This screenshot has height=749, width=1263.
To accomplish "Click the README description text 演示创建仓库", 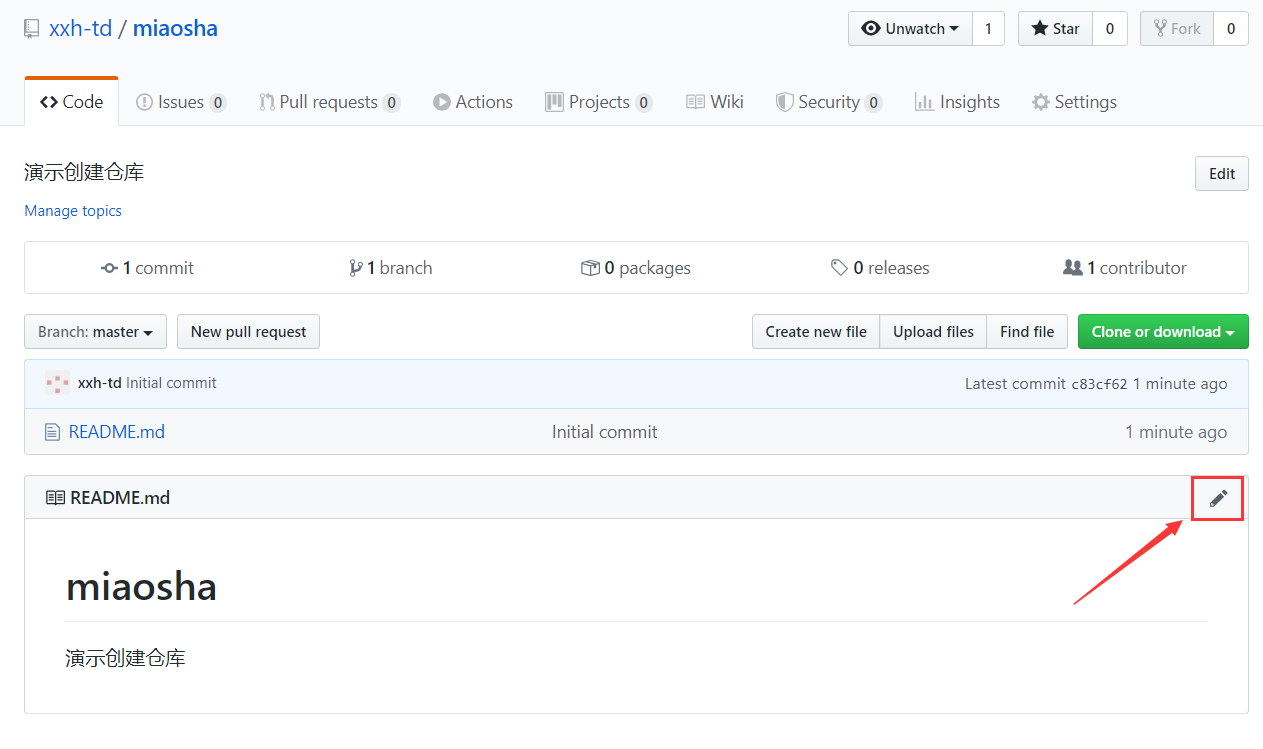I will pyautogui.click(x=125, y=658).
